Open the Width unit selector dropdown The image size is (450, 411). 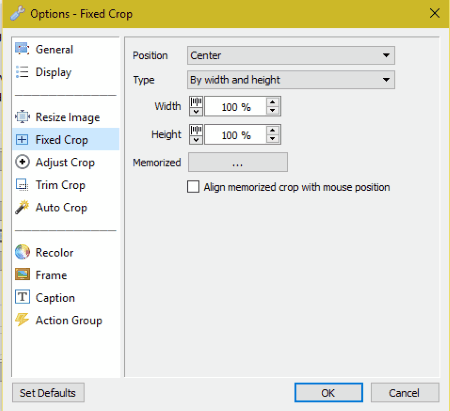(196, 106)
